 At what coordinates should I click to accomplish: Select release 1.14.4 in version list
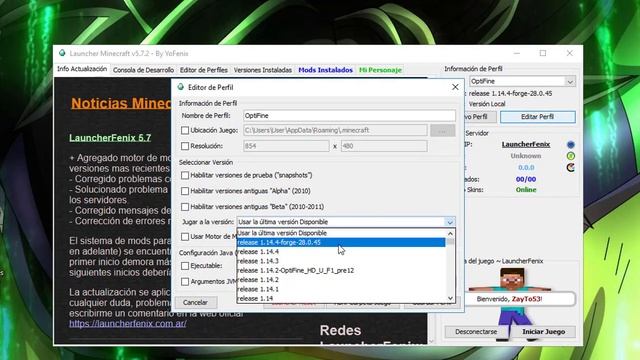(341, 252)
